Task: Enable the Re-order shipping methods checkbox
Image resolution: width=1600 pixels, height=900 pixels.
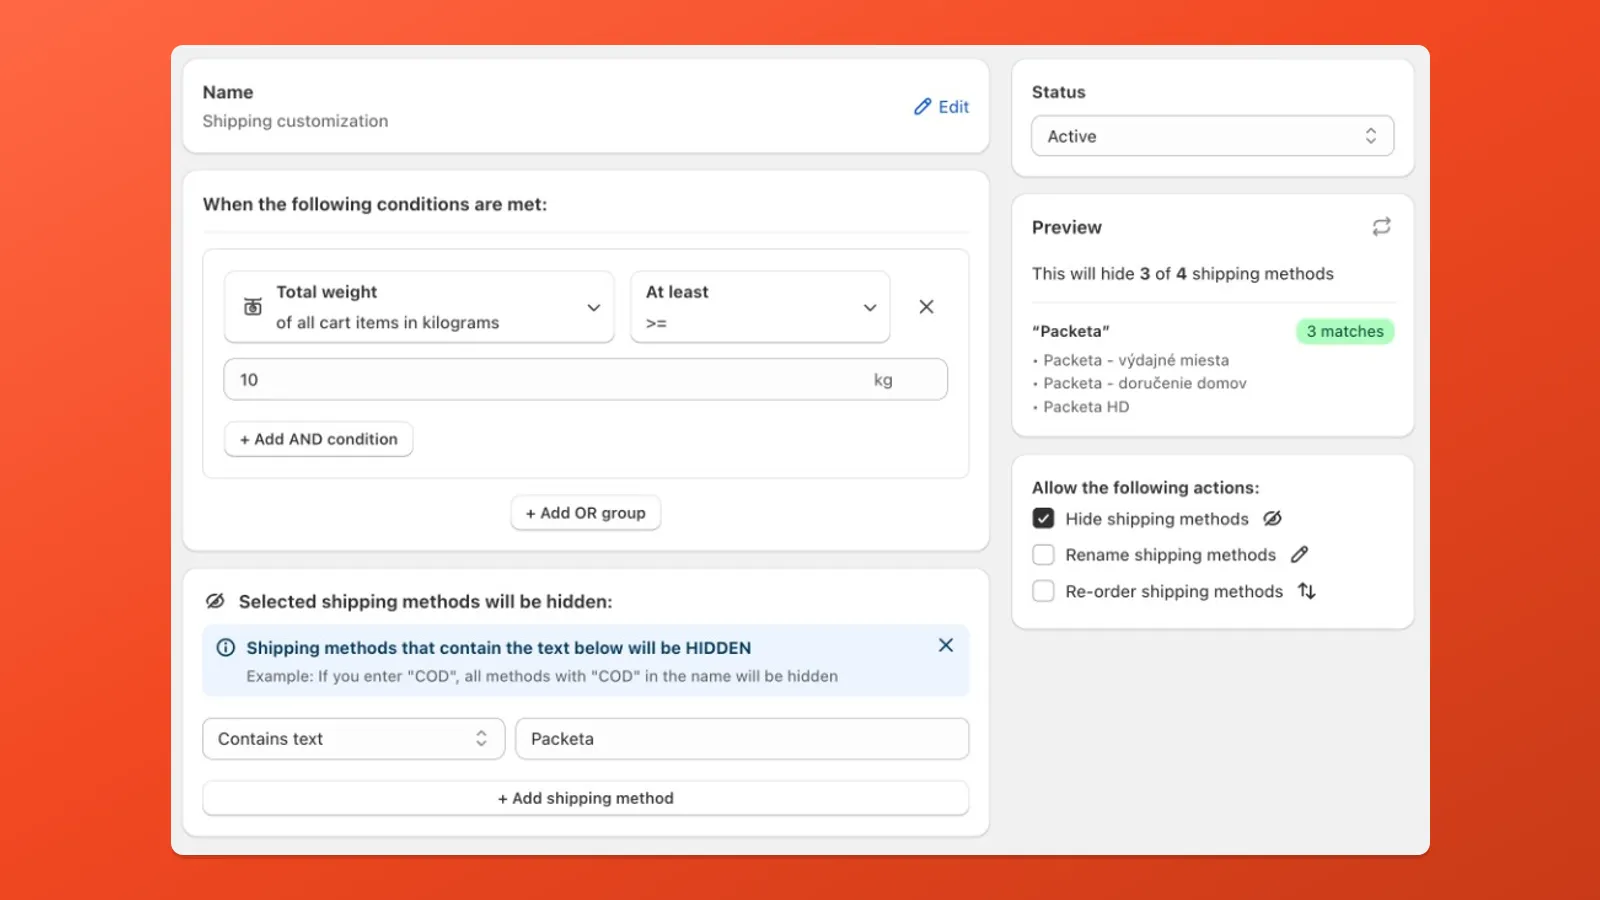Action: pos(1043,591)
